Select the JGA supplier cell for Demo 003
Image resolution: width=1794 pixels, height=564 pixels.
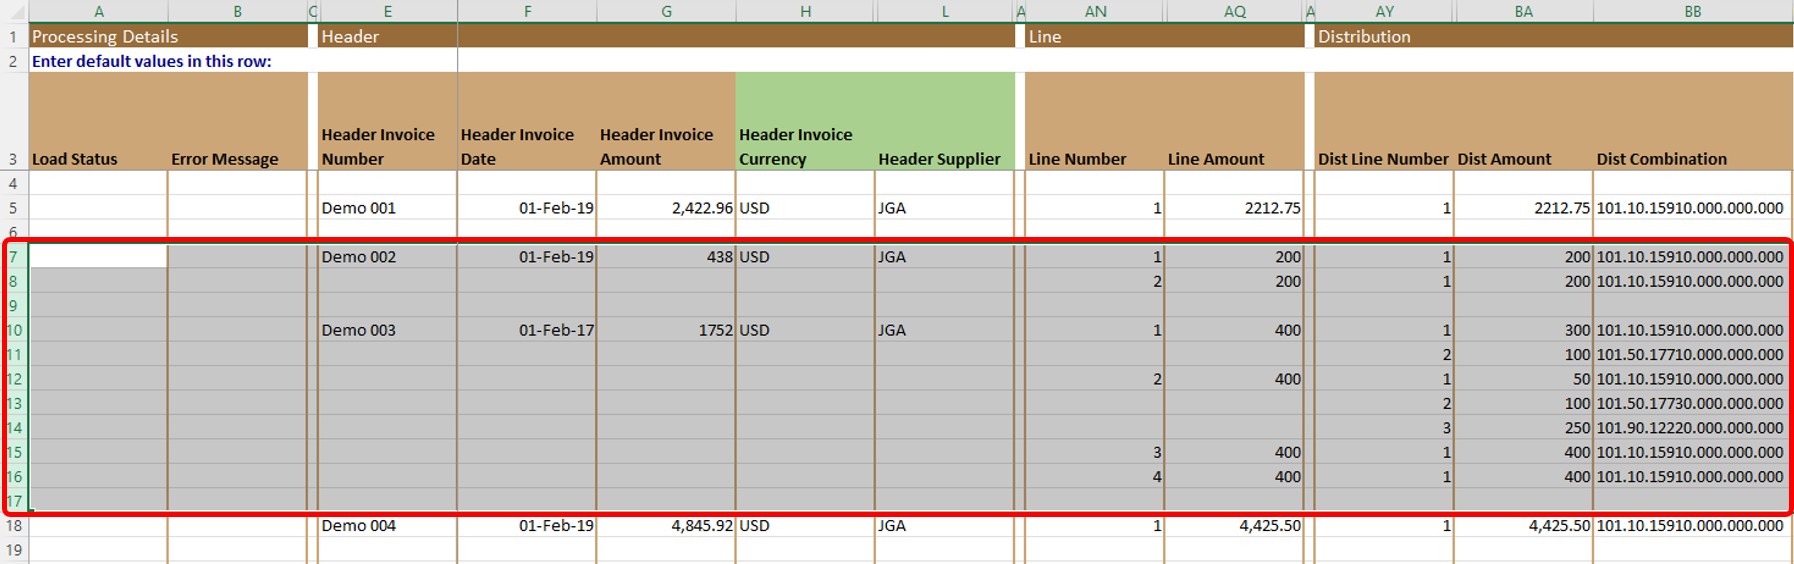(x=945, y=330)
